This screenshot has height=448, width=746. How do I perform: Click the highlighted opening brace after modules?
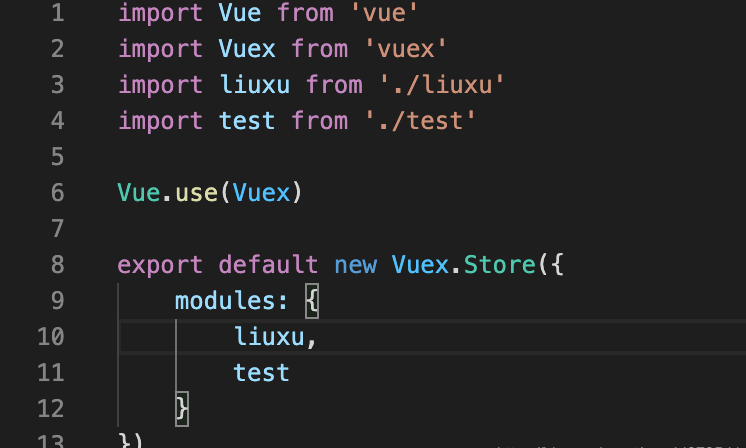point(312,301)
